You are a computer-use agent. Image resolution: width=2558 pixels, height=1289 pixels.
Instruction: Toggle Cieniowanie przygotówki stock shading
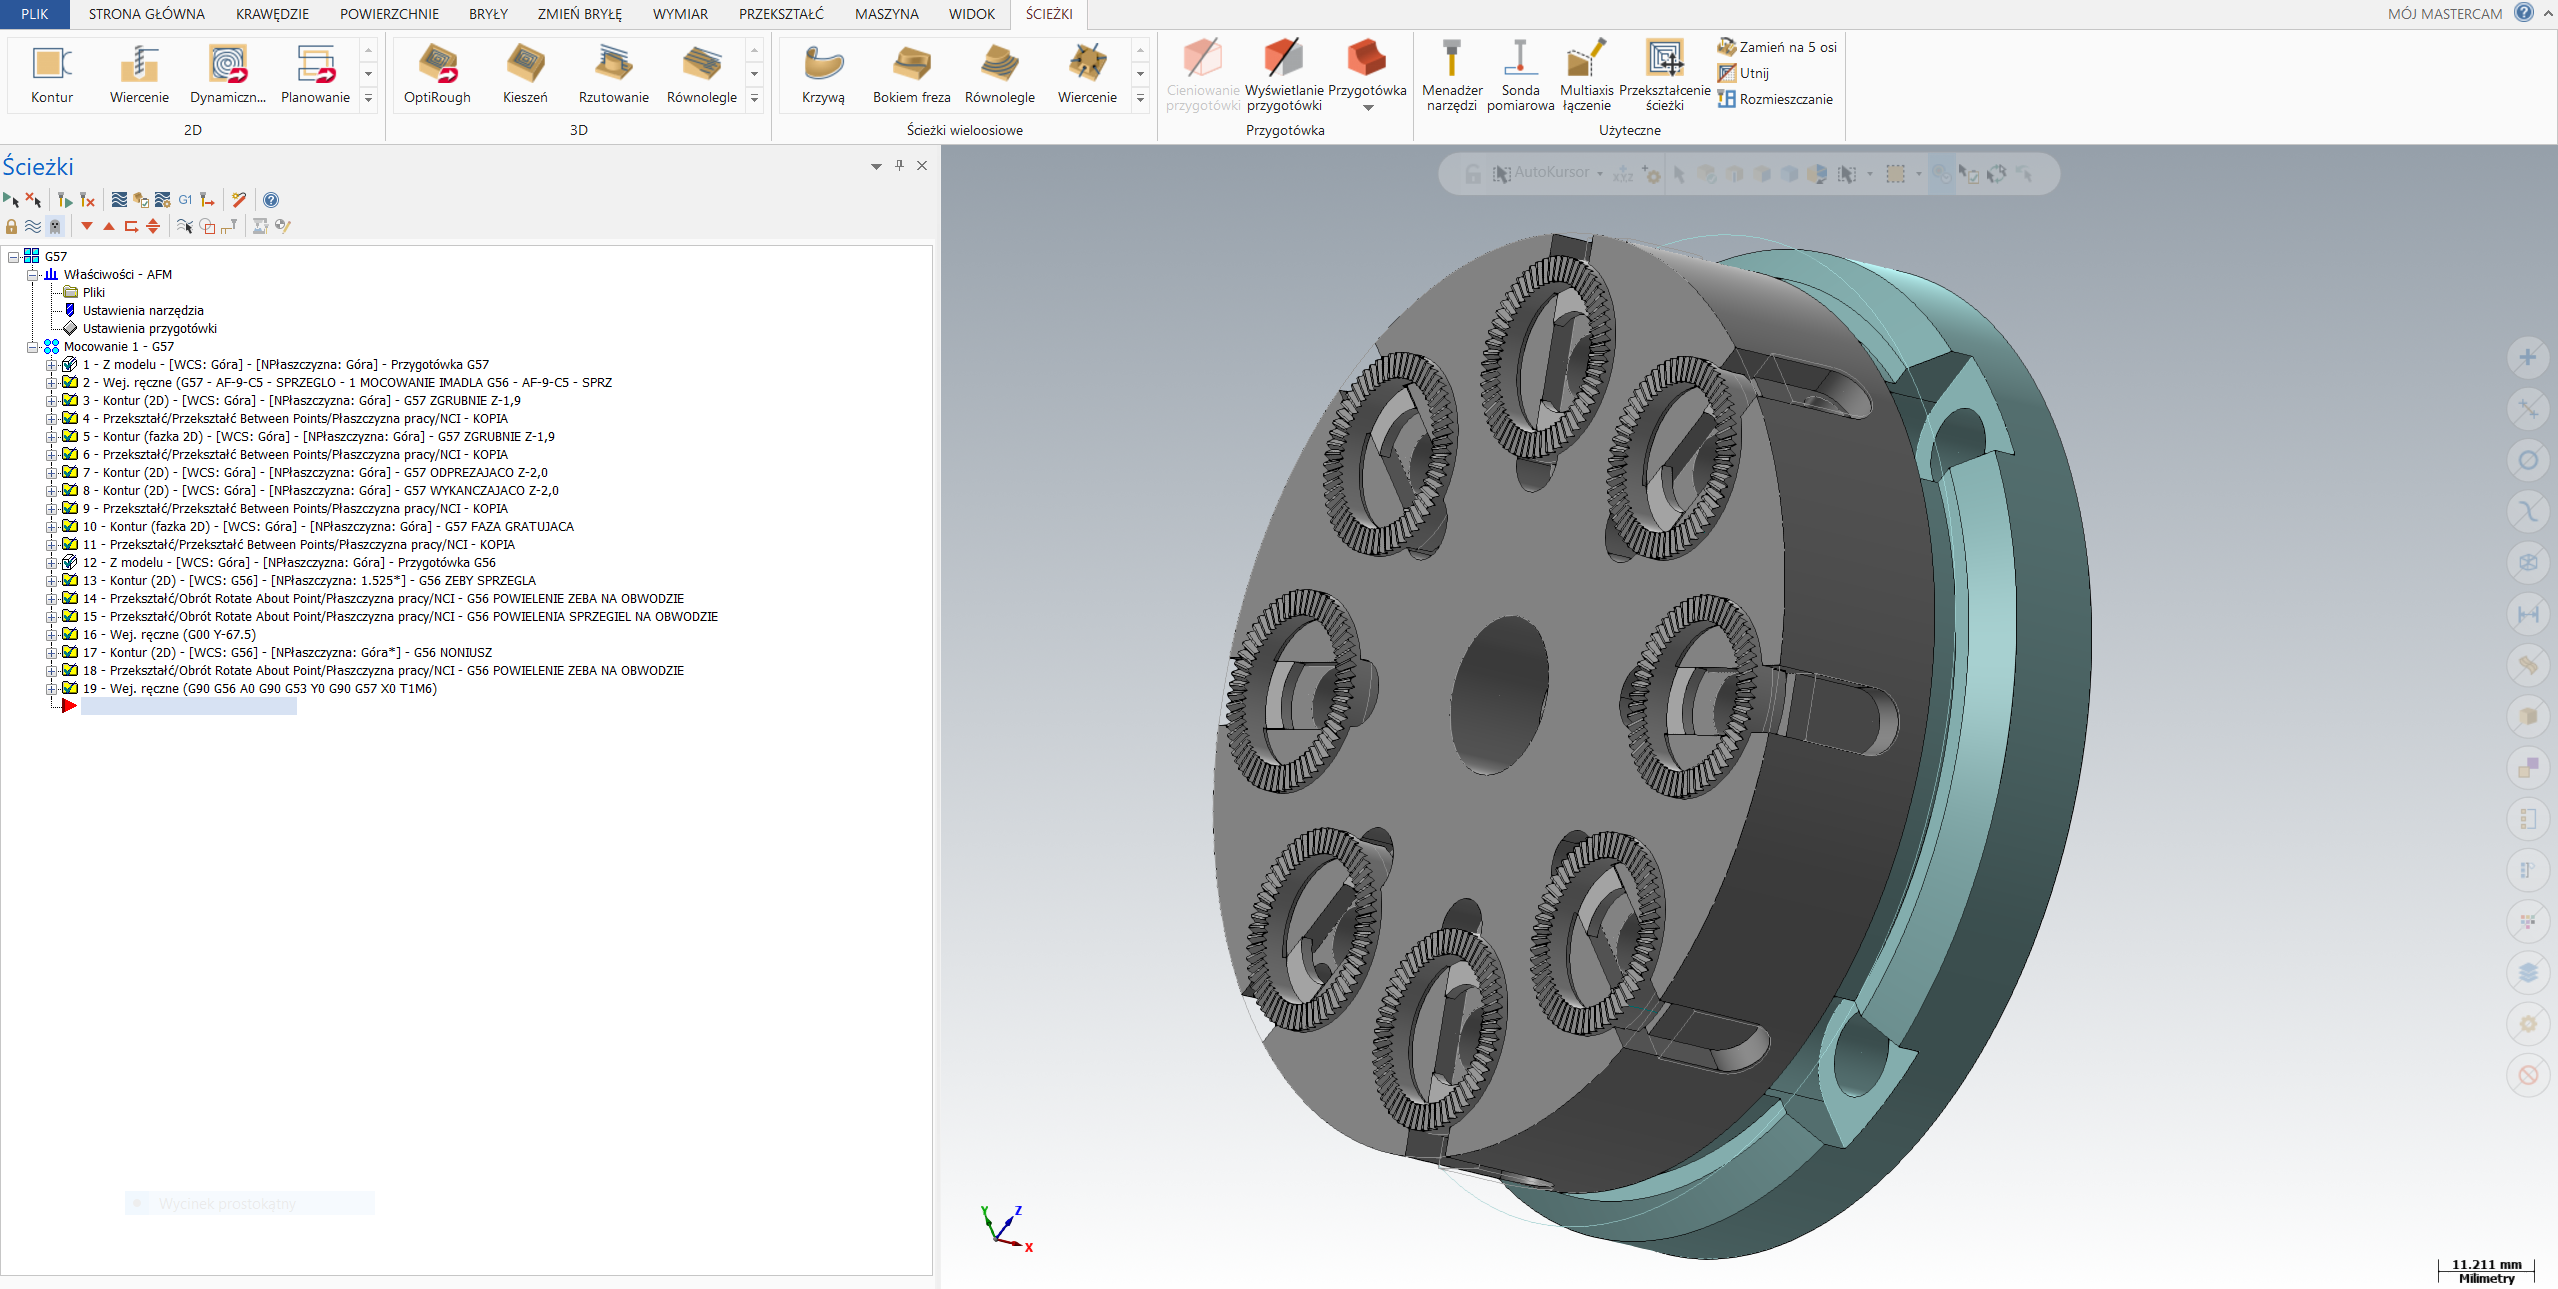point(1202,76)
